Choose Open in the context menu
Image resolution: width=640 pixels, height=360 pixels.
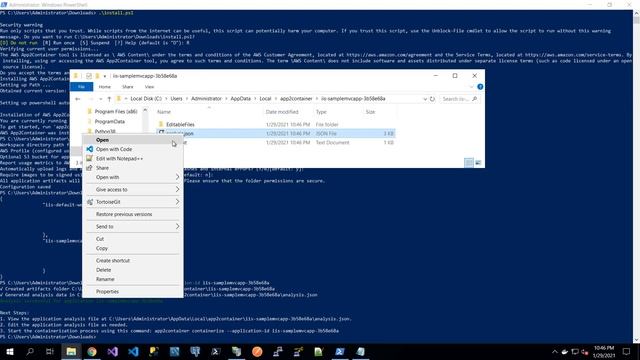tap(133, 140)
